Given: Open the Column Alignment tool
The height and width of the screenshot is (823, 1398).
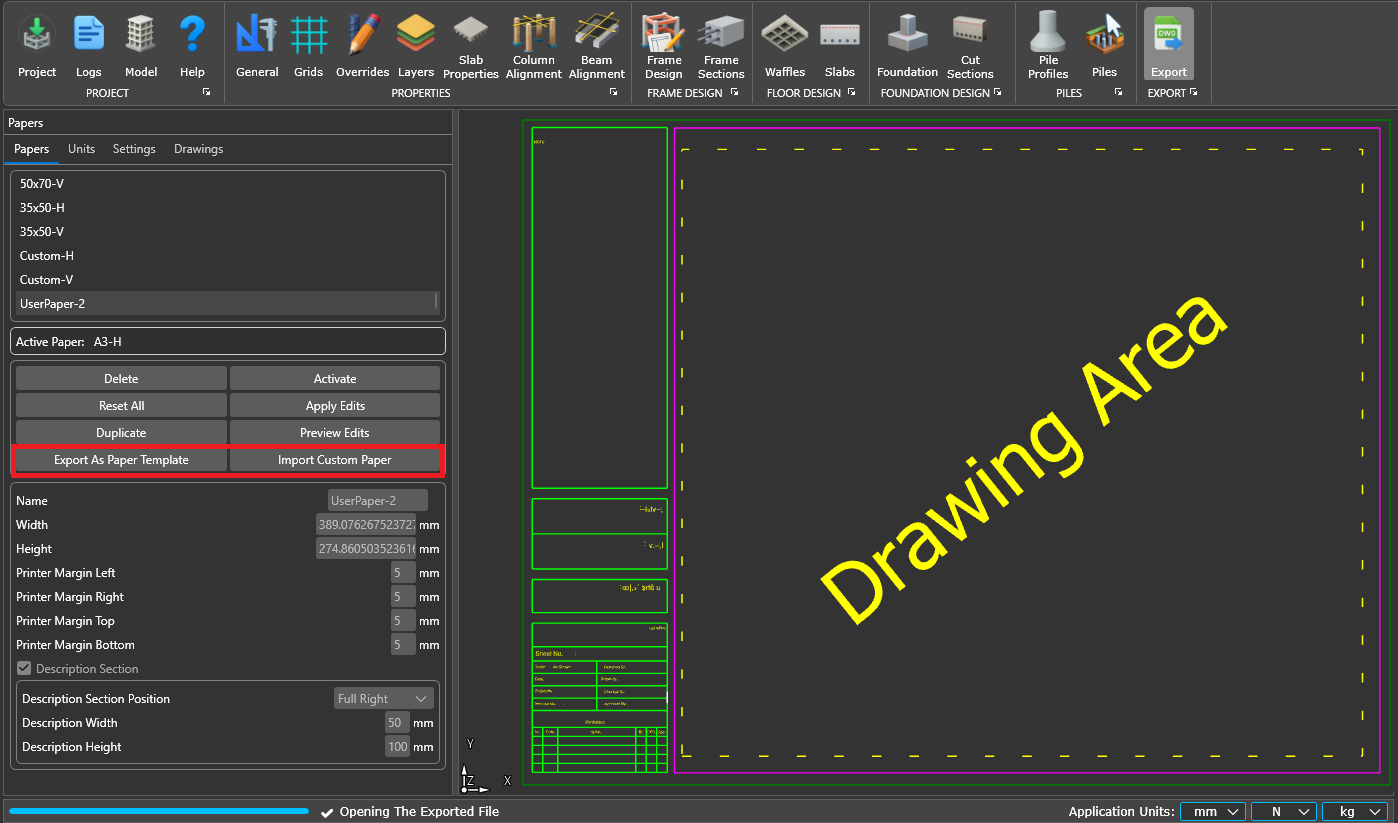Looking at the screenshot, I should (533, 47).
